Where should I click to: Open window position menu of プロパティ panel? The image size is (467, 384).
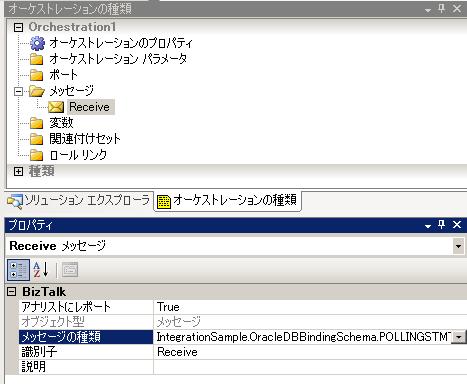[428, 226]
